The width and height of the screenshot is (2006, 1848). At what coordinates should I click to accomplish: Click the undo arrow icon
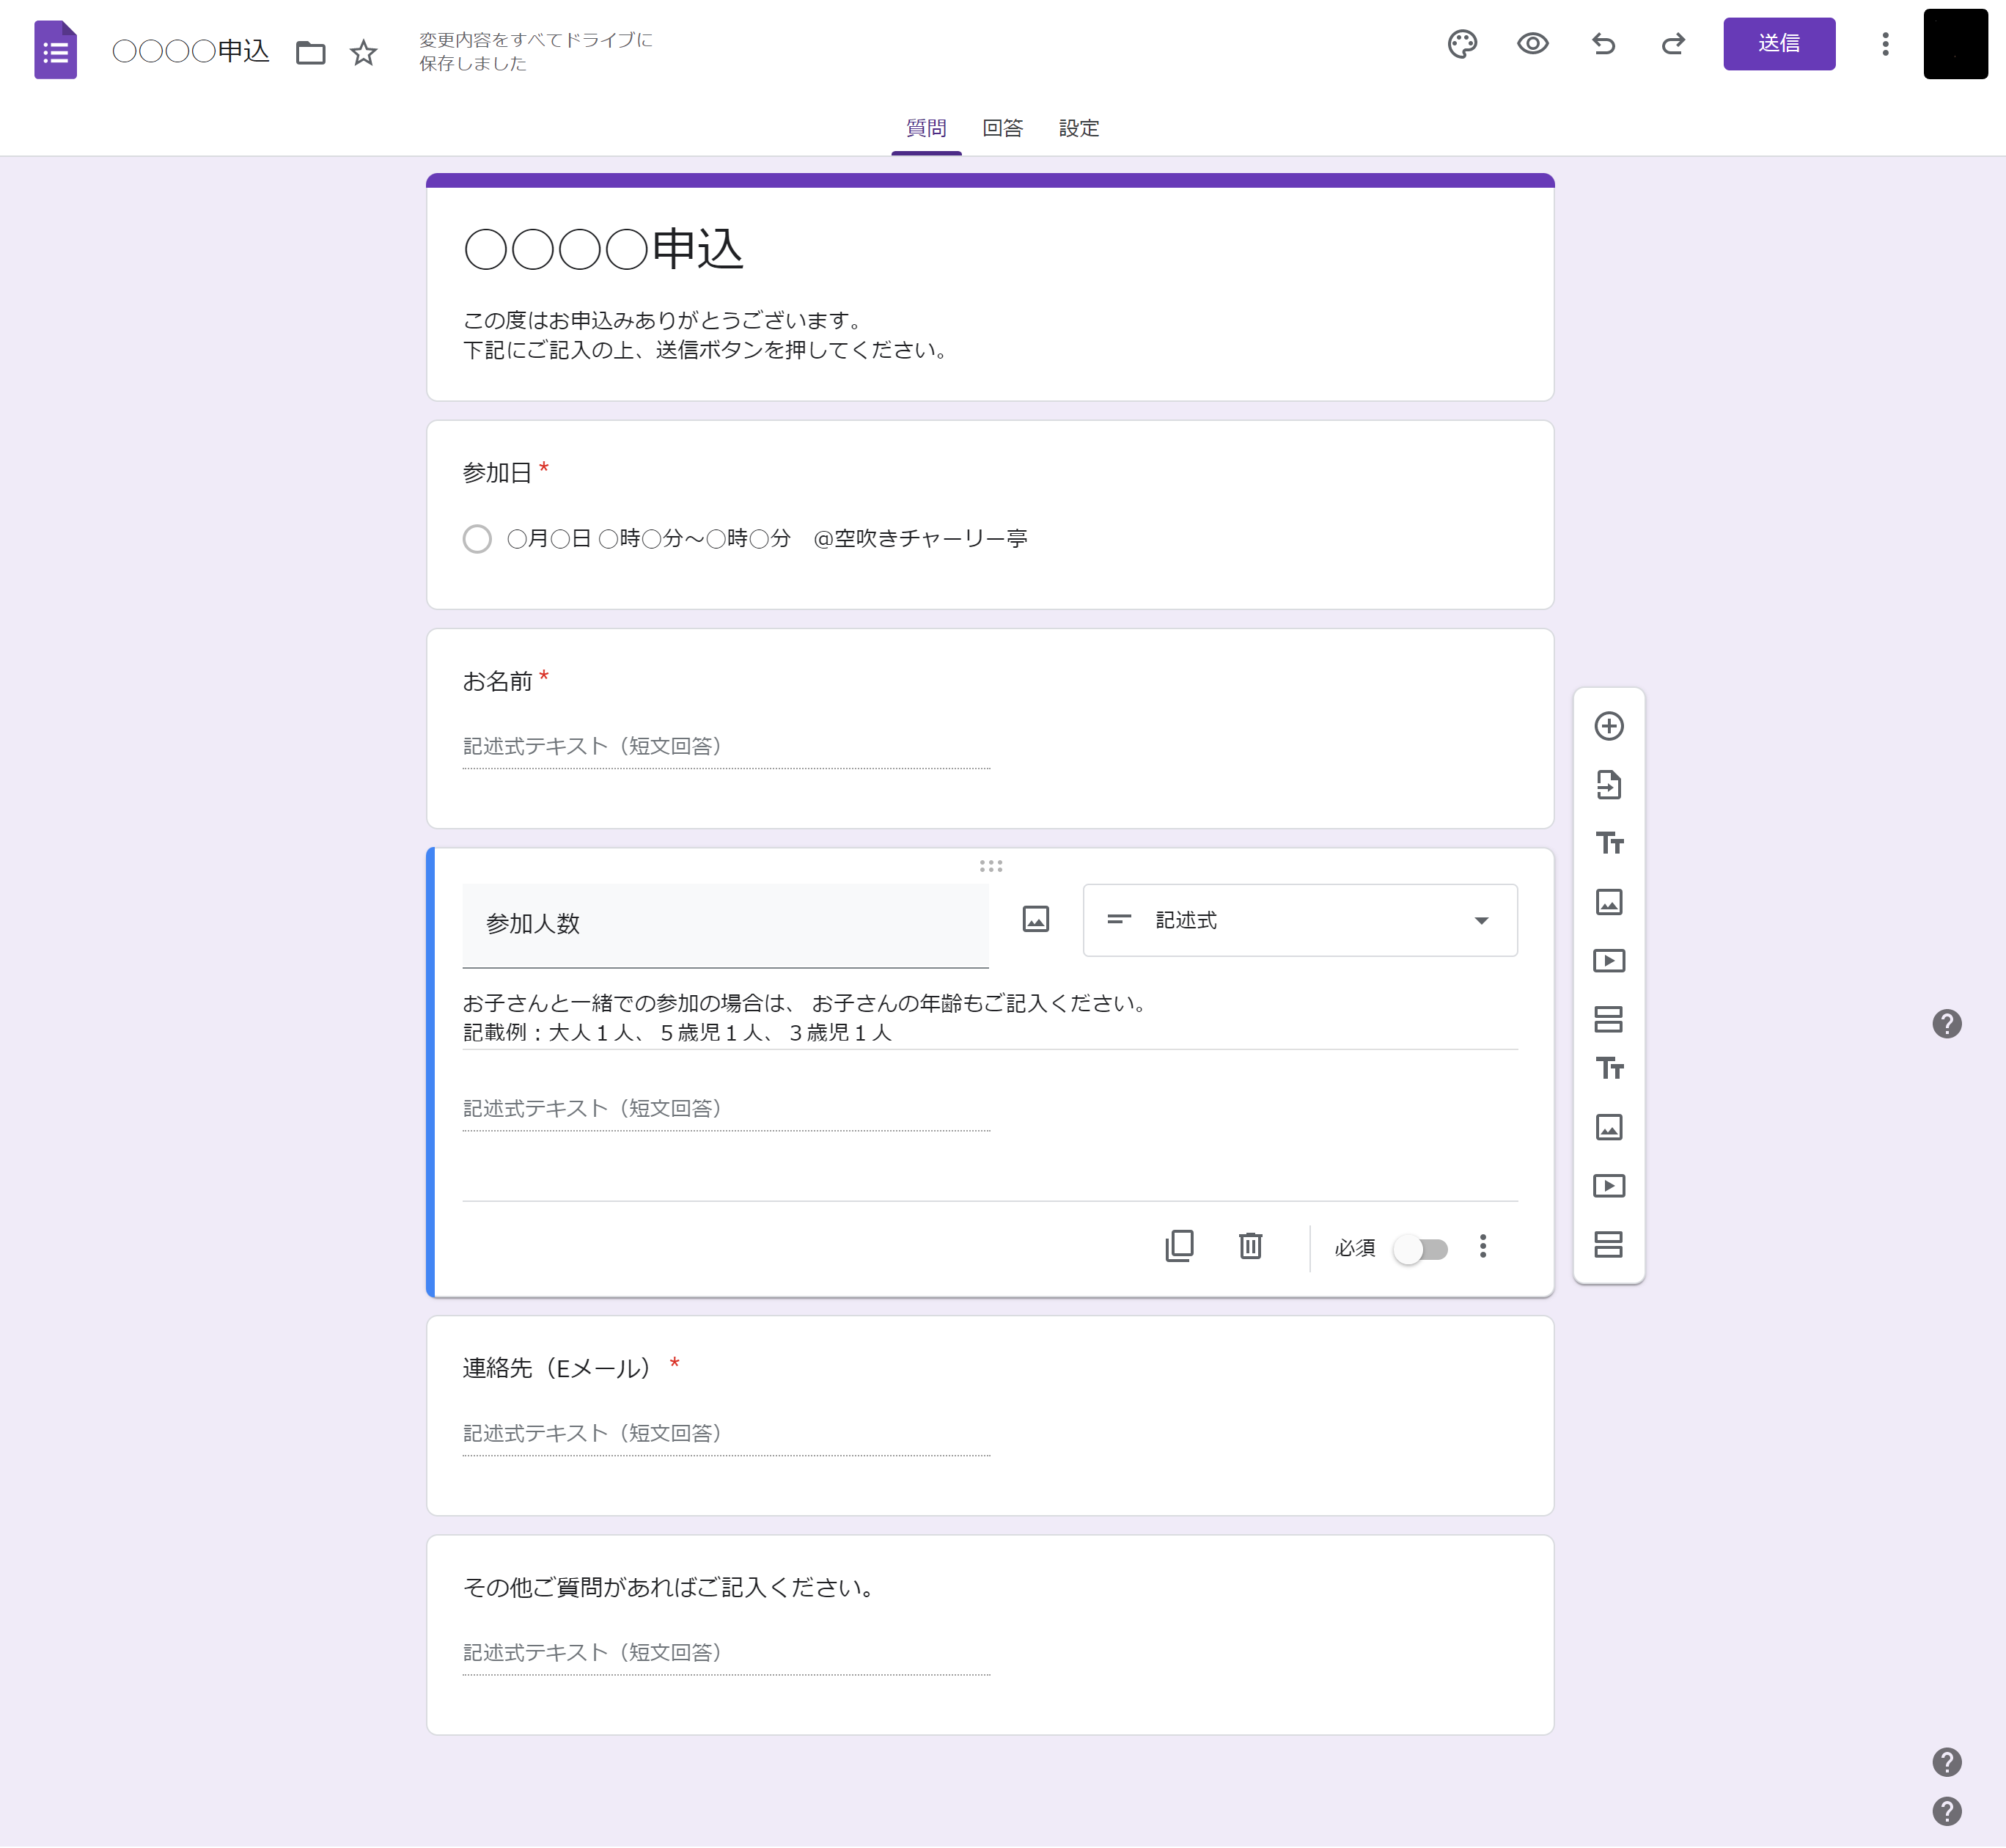click(1603, 44)
